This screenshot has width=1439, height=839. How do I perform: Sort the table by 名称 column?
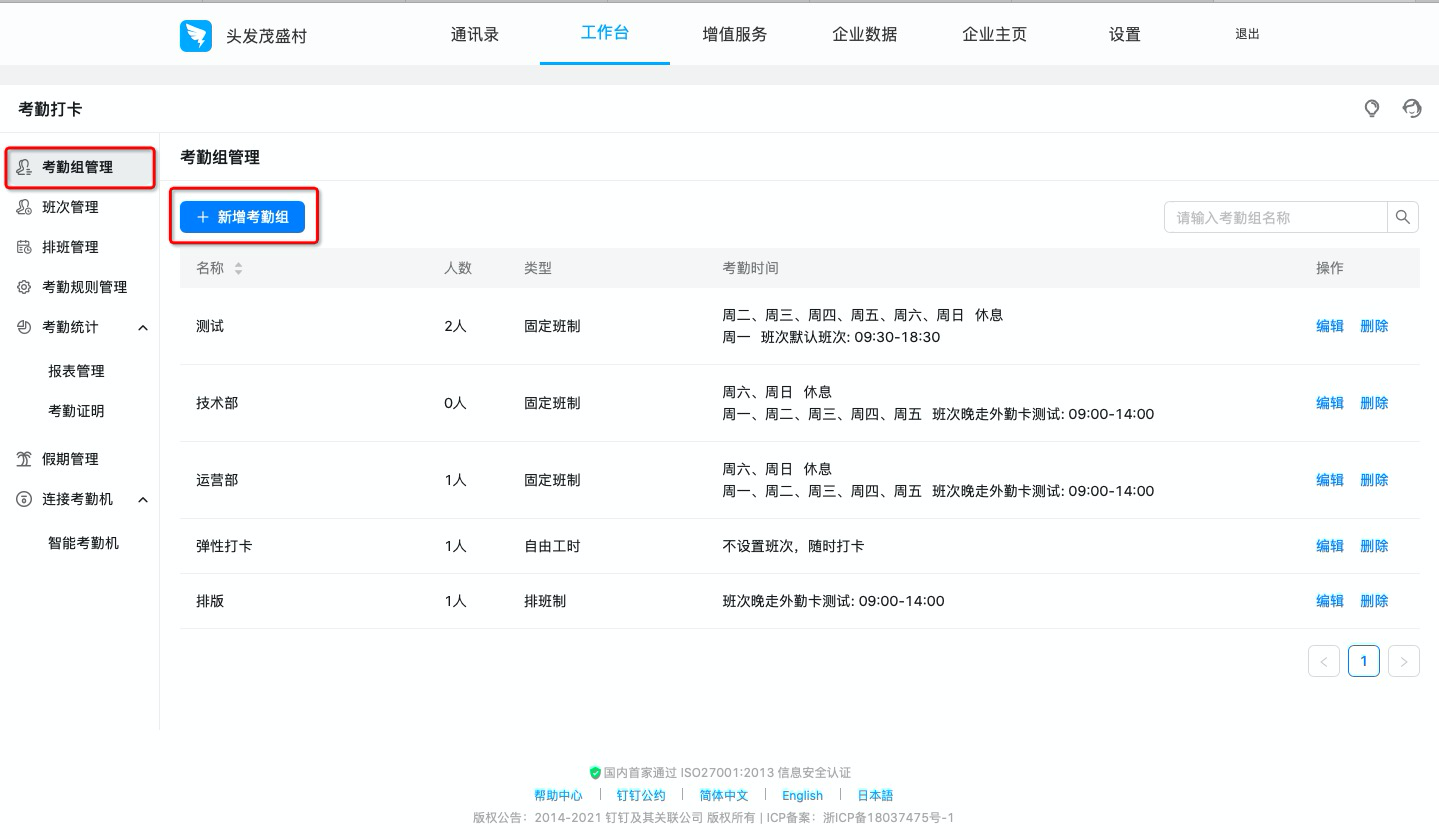238,268
